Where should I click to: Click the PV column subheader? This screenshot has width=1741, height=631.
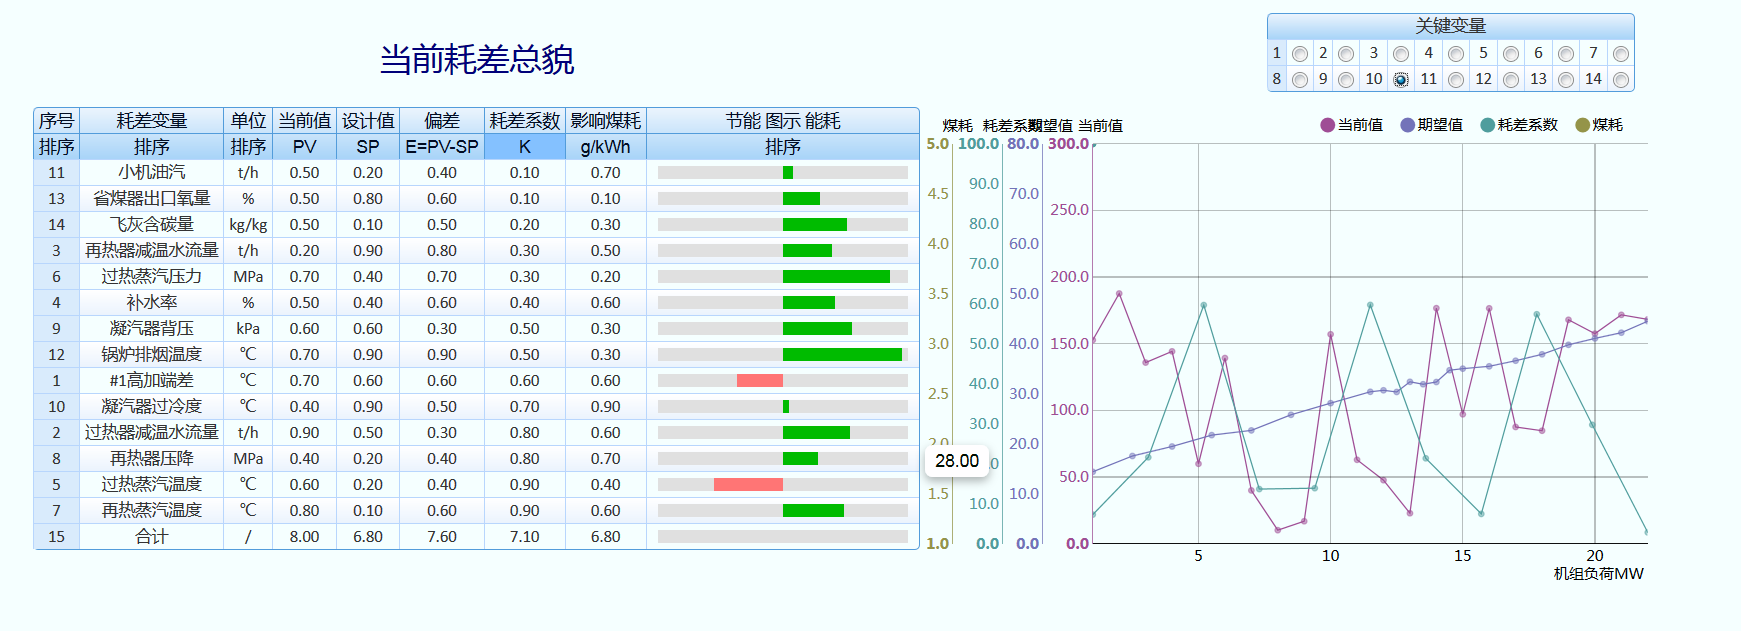click(x=304, y=147)
